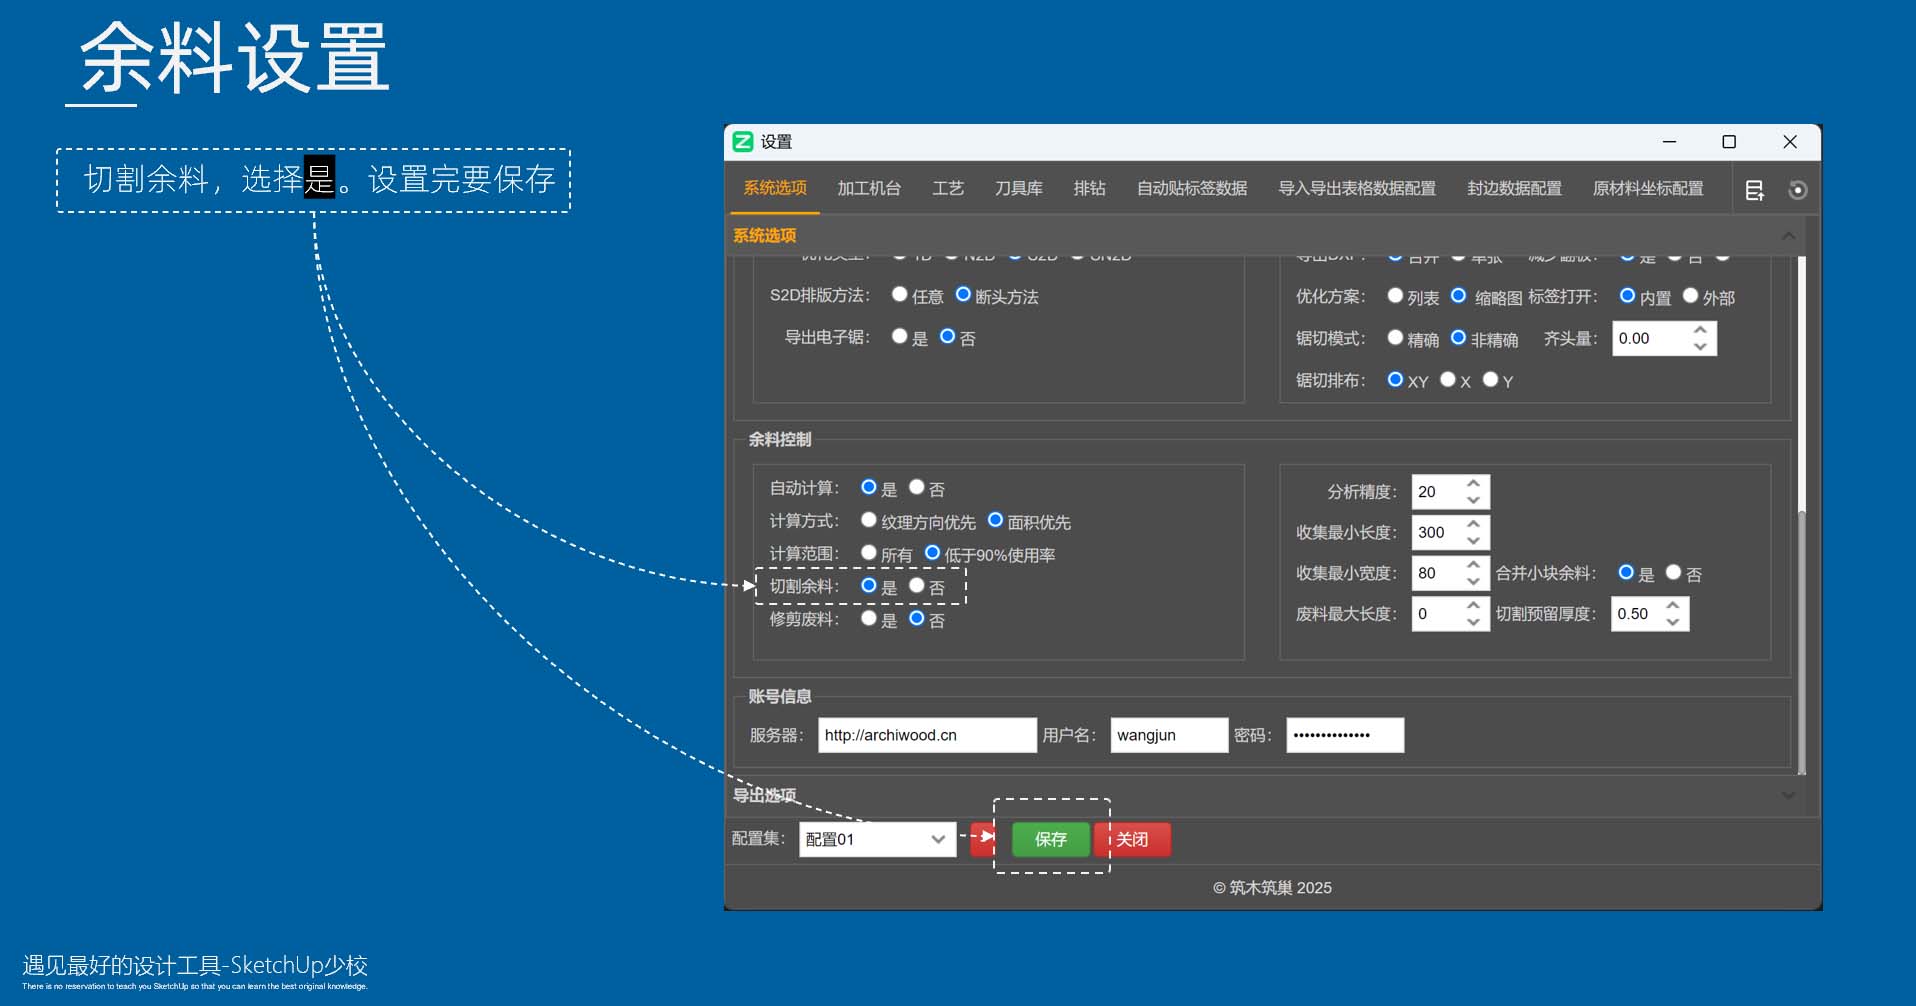This screenshot has height=1006, width=1916.
Task: Collapse the 系统选项 section
Action: click(1788, 236)
